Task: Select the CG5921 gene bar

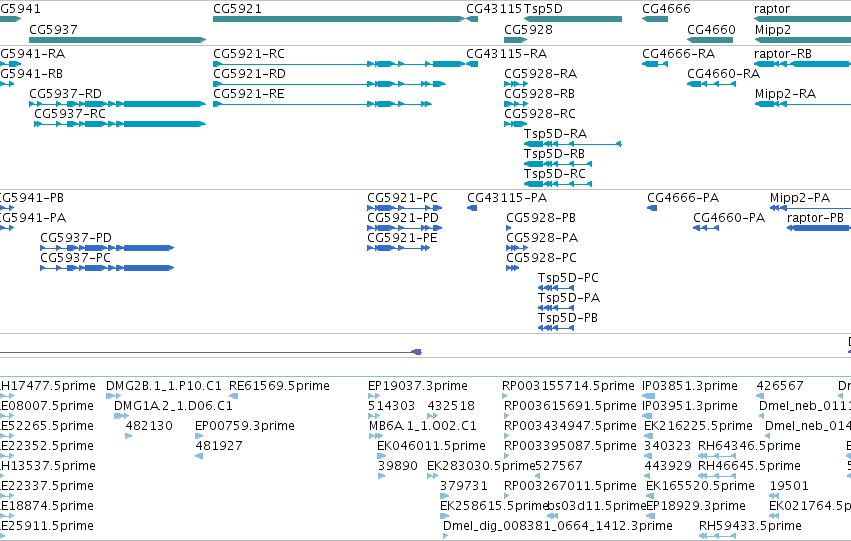Action: tap(339, 19)
